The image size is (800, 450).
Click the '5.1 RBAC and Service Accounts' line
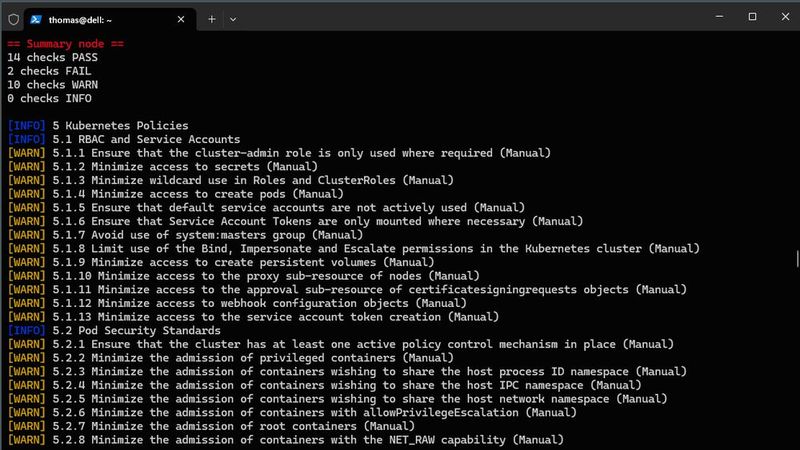click(x=124, y=139)
